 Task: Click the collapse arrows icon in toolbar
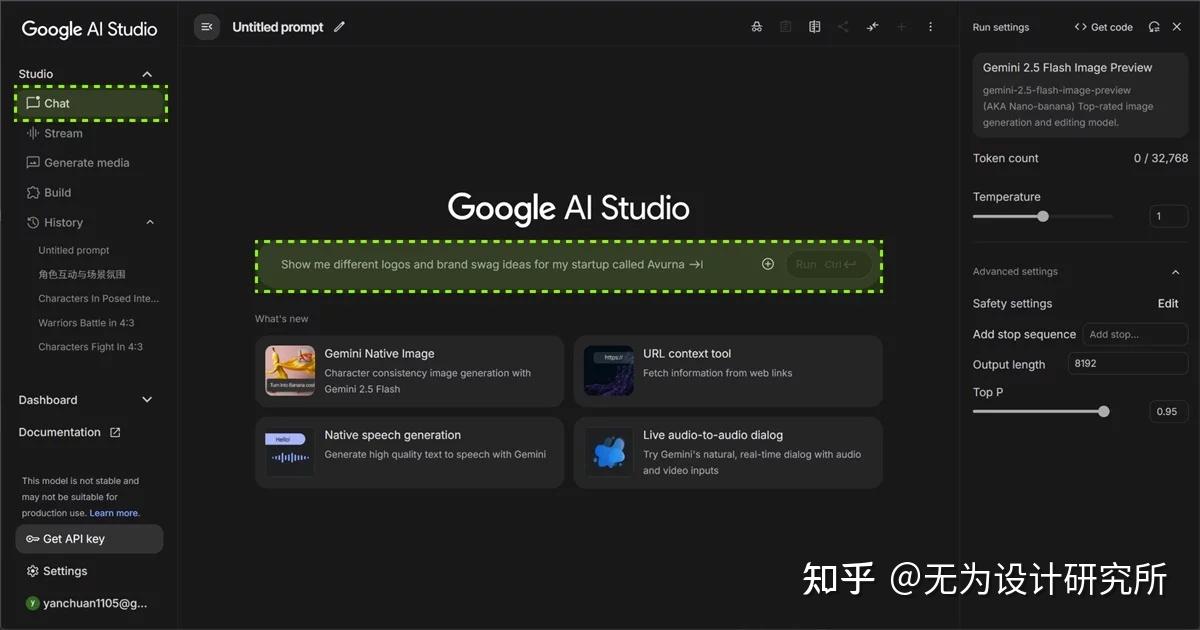(x=873, y=27)
